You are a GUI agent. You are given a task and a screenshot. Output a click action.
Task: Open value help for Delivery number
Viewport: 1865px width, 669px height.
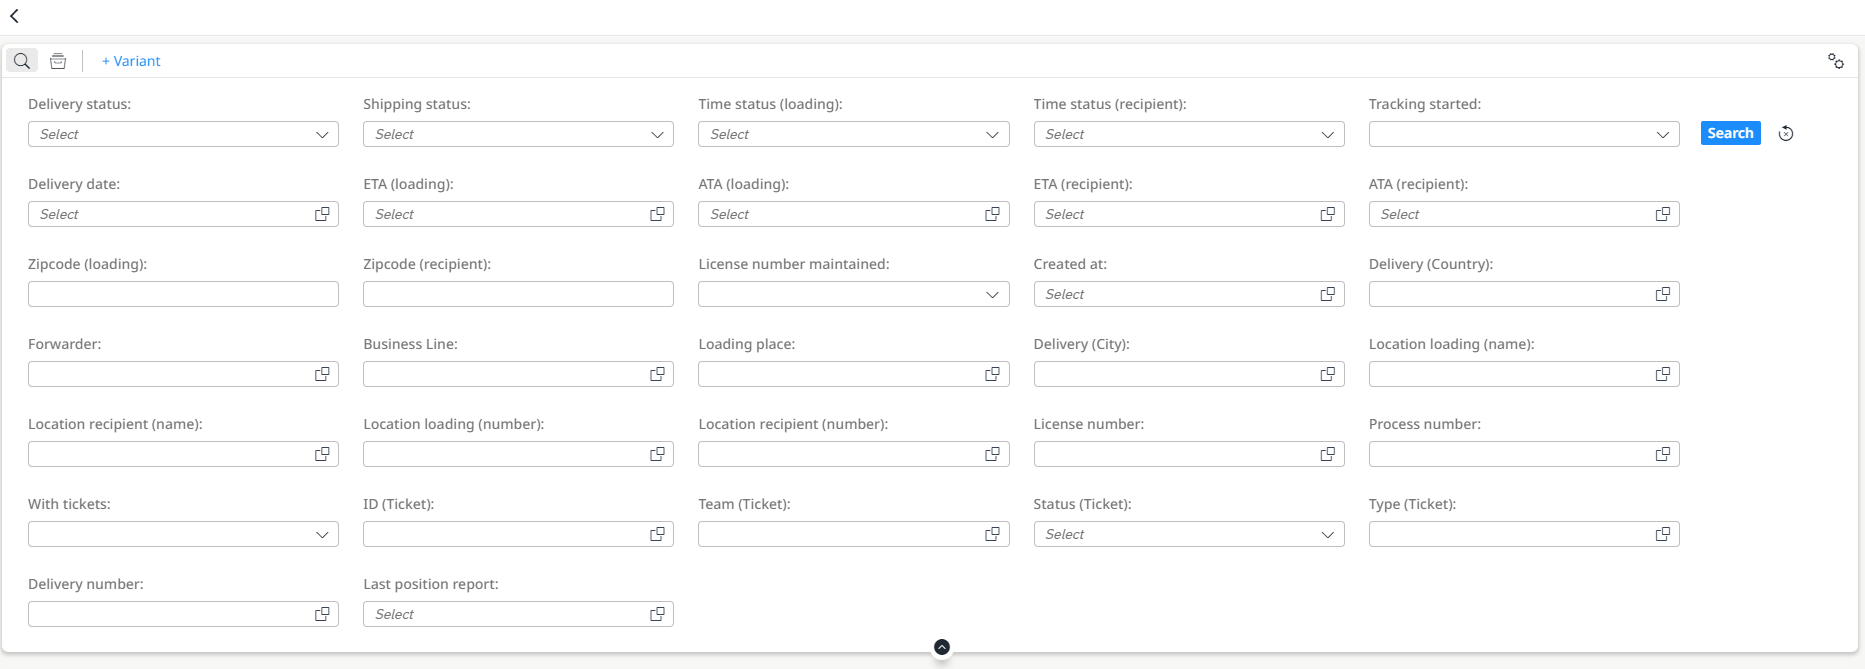click(322, 614)
